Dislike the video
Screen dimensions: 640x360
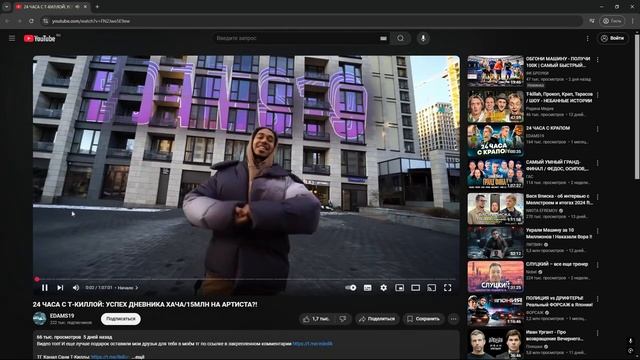[343, 319]
